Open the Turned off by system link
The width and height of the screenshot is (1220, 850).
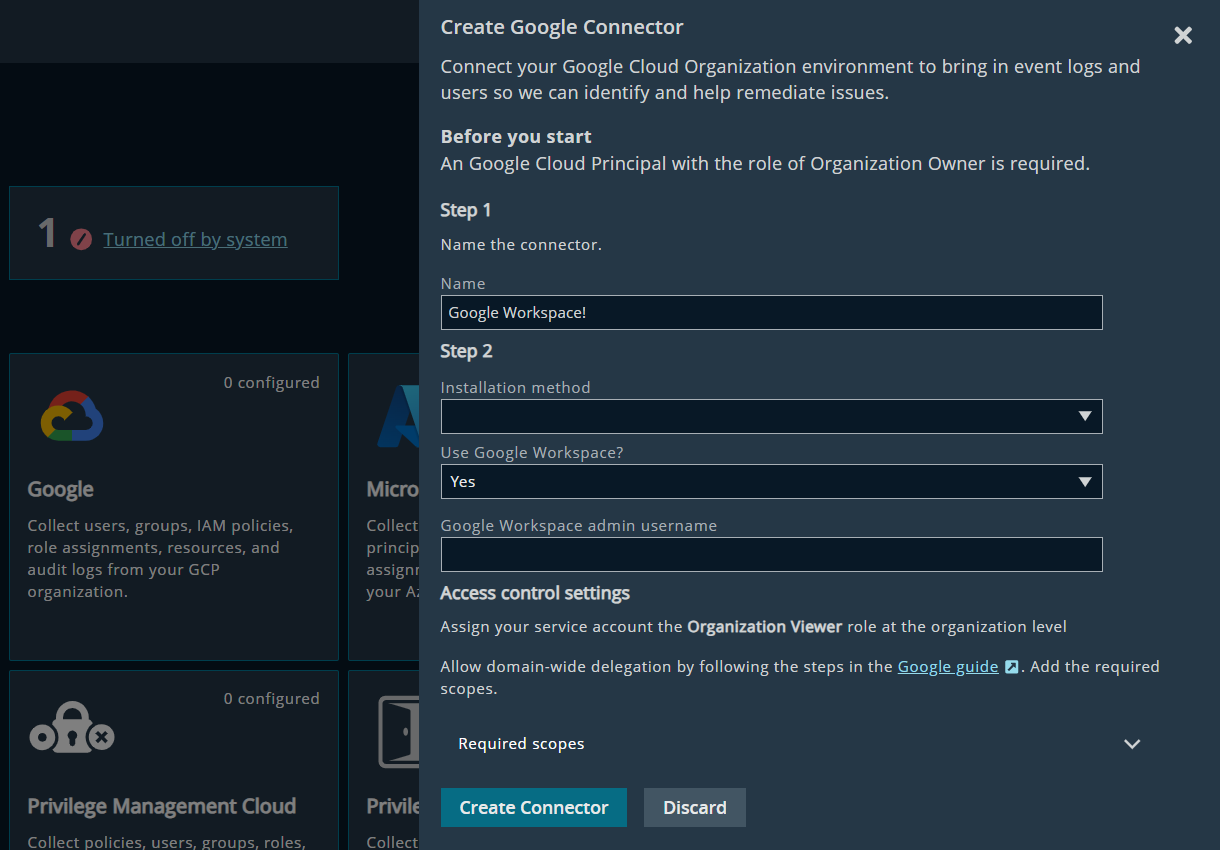point(195,240)
